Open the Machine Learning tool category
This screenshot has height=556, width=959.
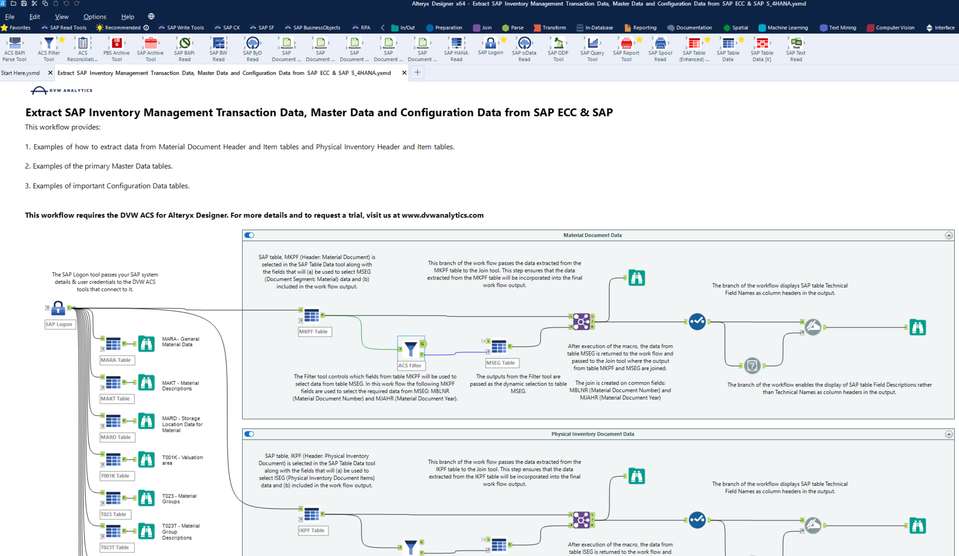783,28
